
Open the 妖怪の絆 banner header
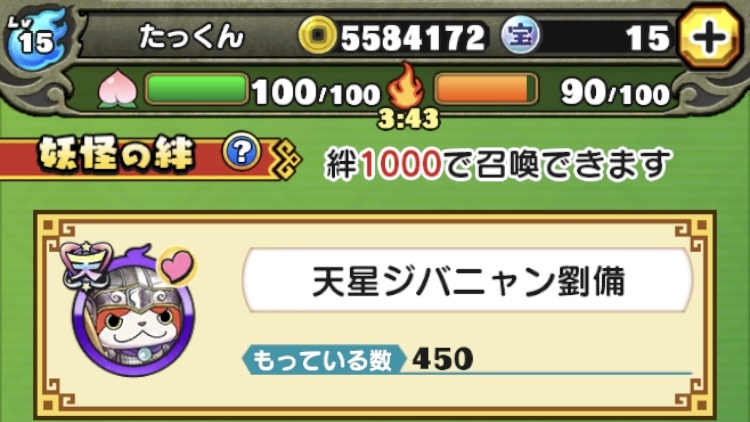(x=117, y=155)
